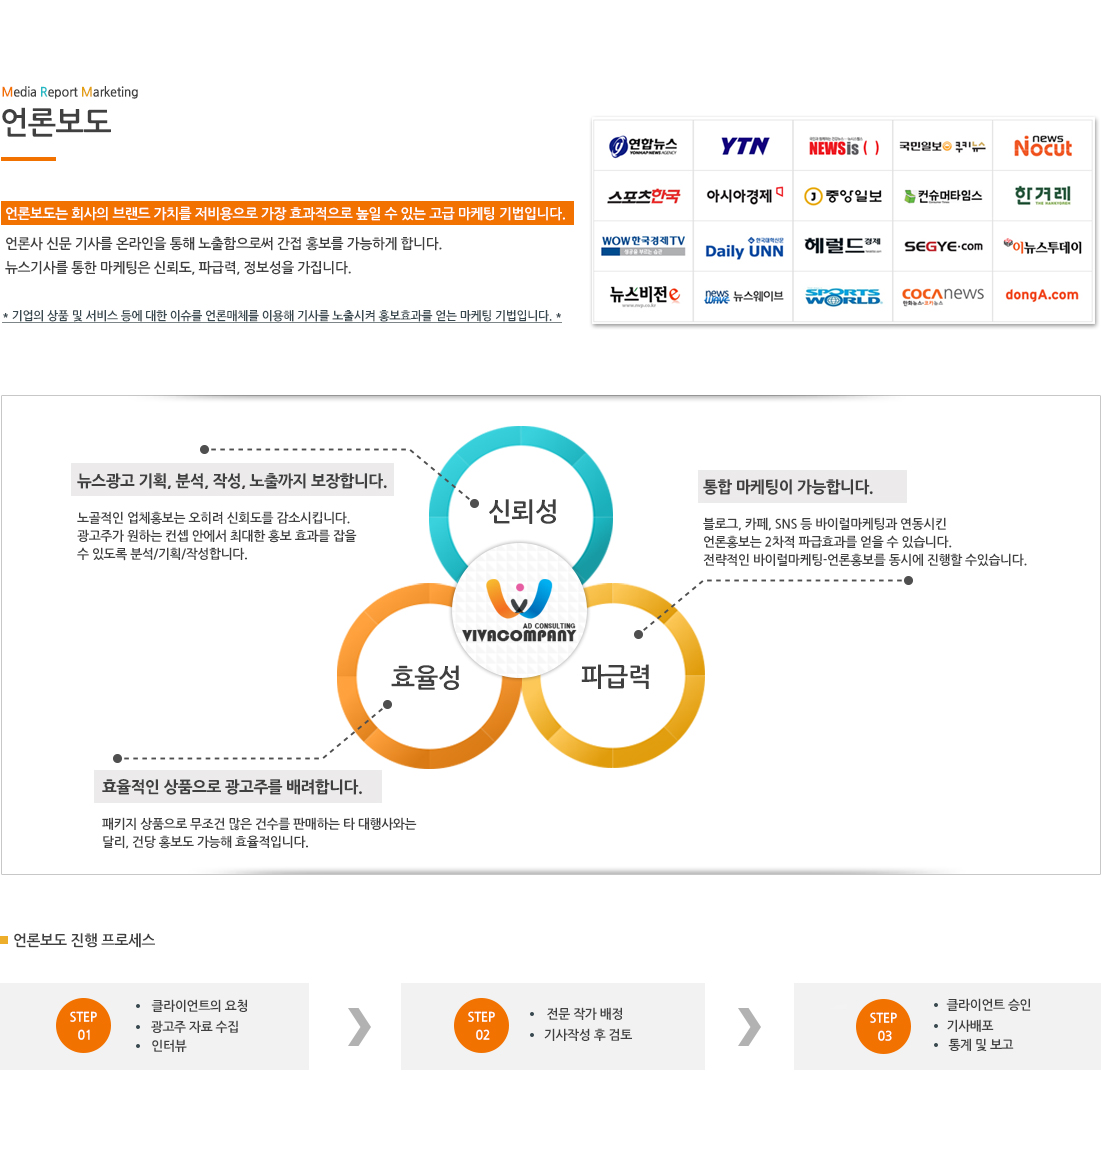
Task: Click the 전문 작가 배정 bullet
Action: pos(585,1013)
